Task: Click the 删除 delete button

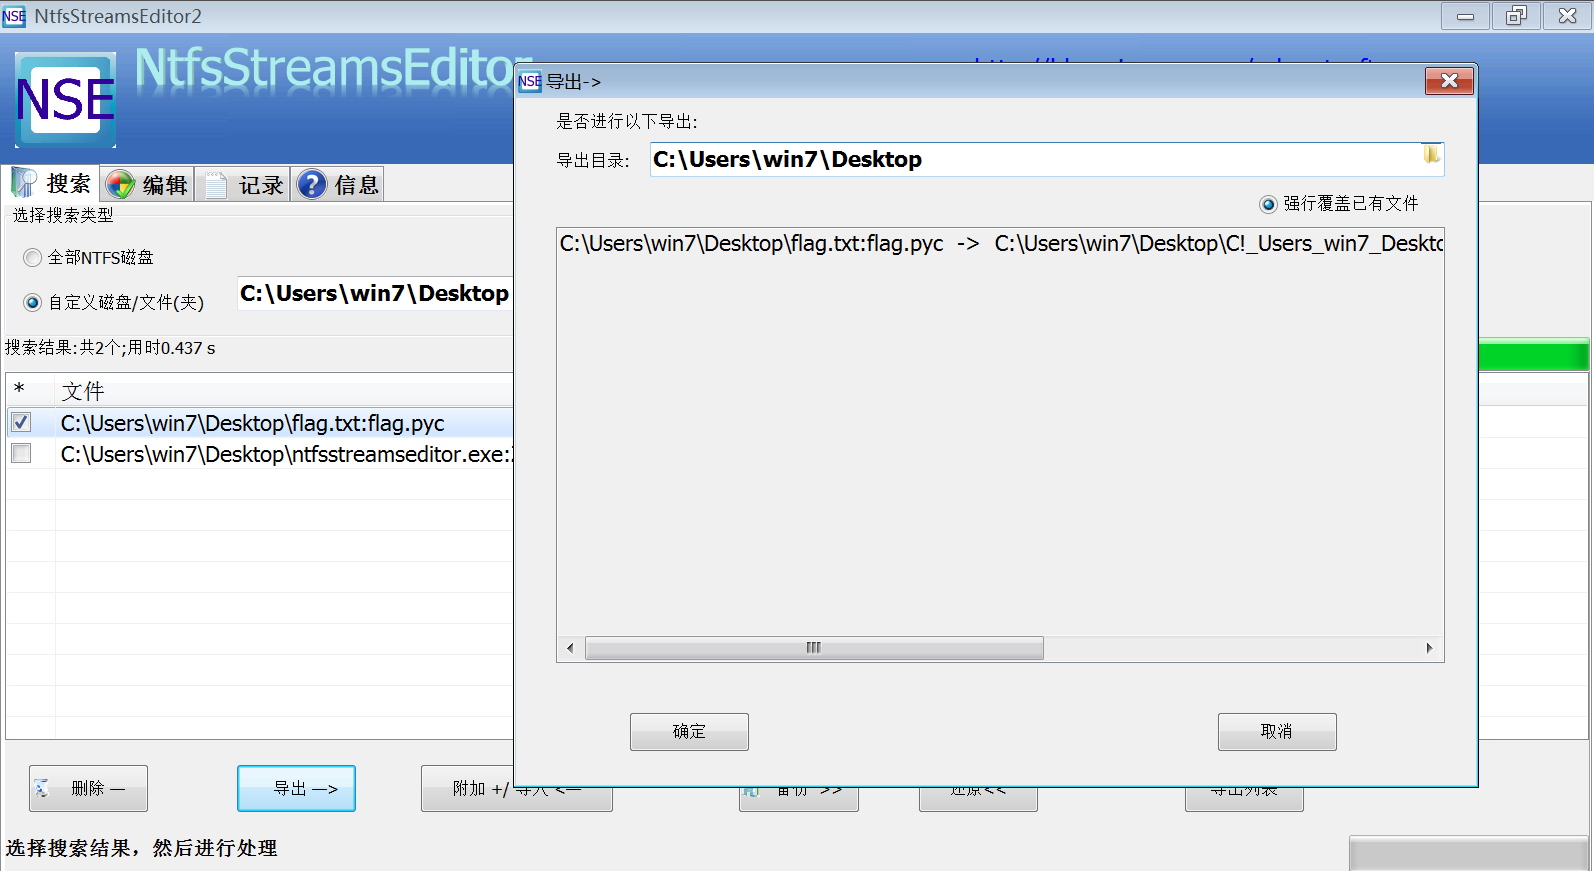Action: (x=89, y=788)
